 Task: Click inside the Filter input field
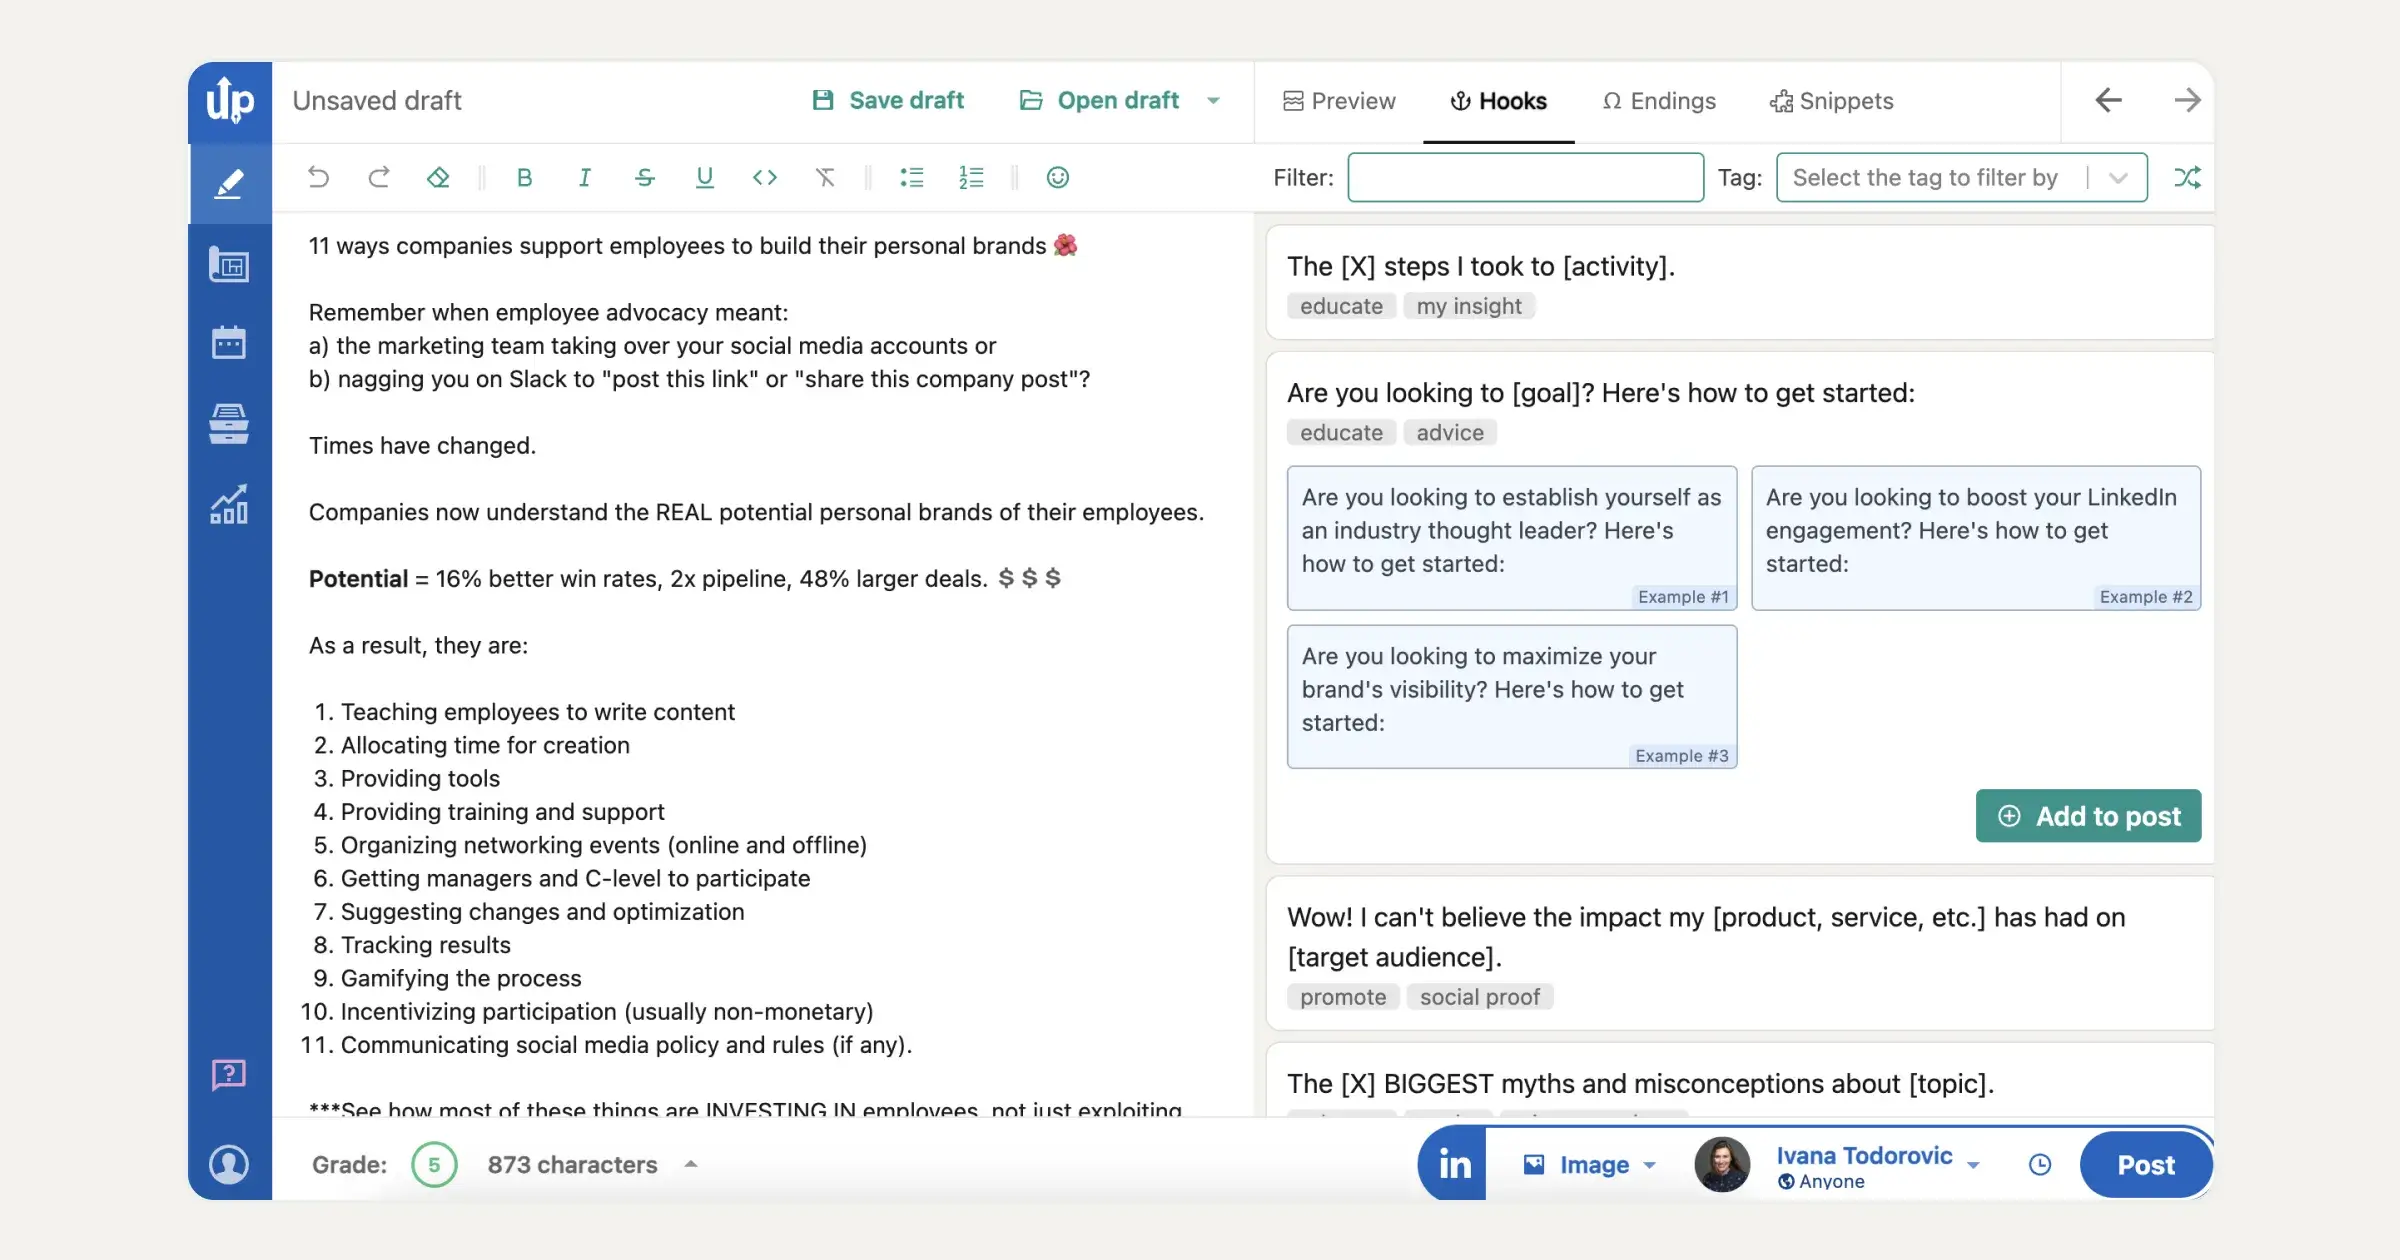[1525, 177]
